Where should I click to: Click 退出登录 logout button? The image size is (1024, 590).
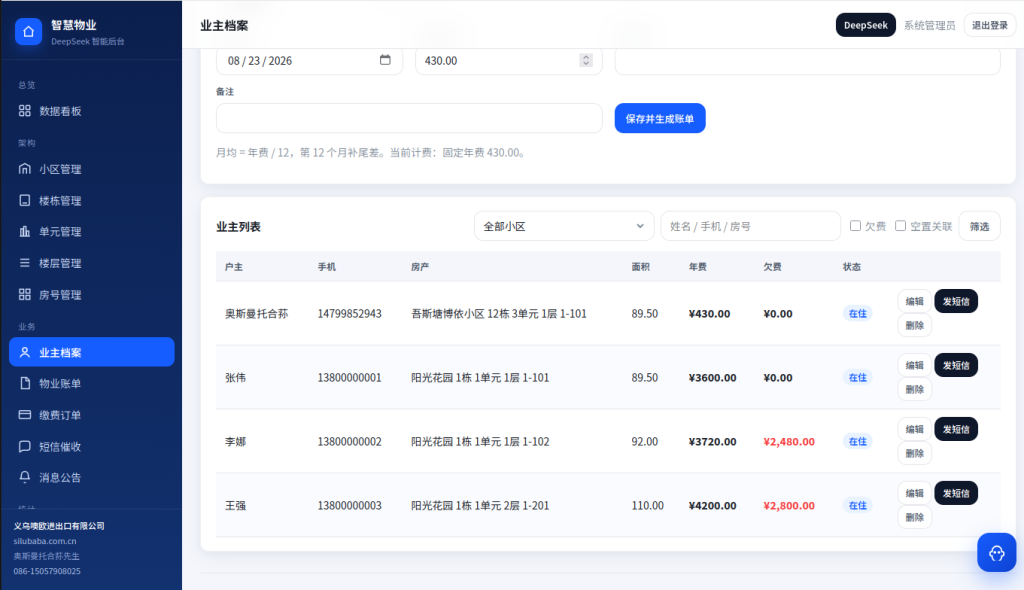click(x=989, y=25)
